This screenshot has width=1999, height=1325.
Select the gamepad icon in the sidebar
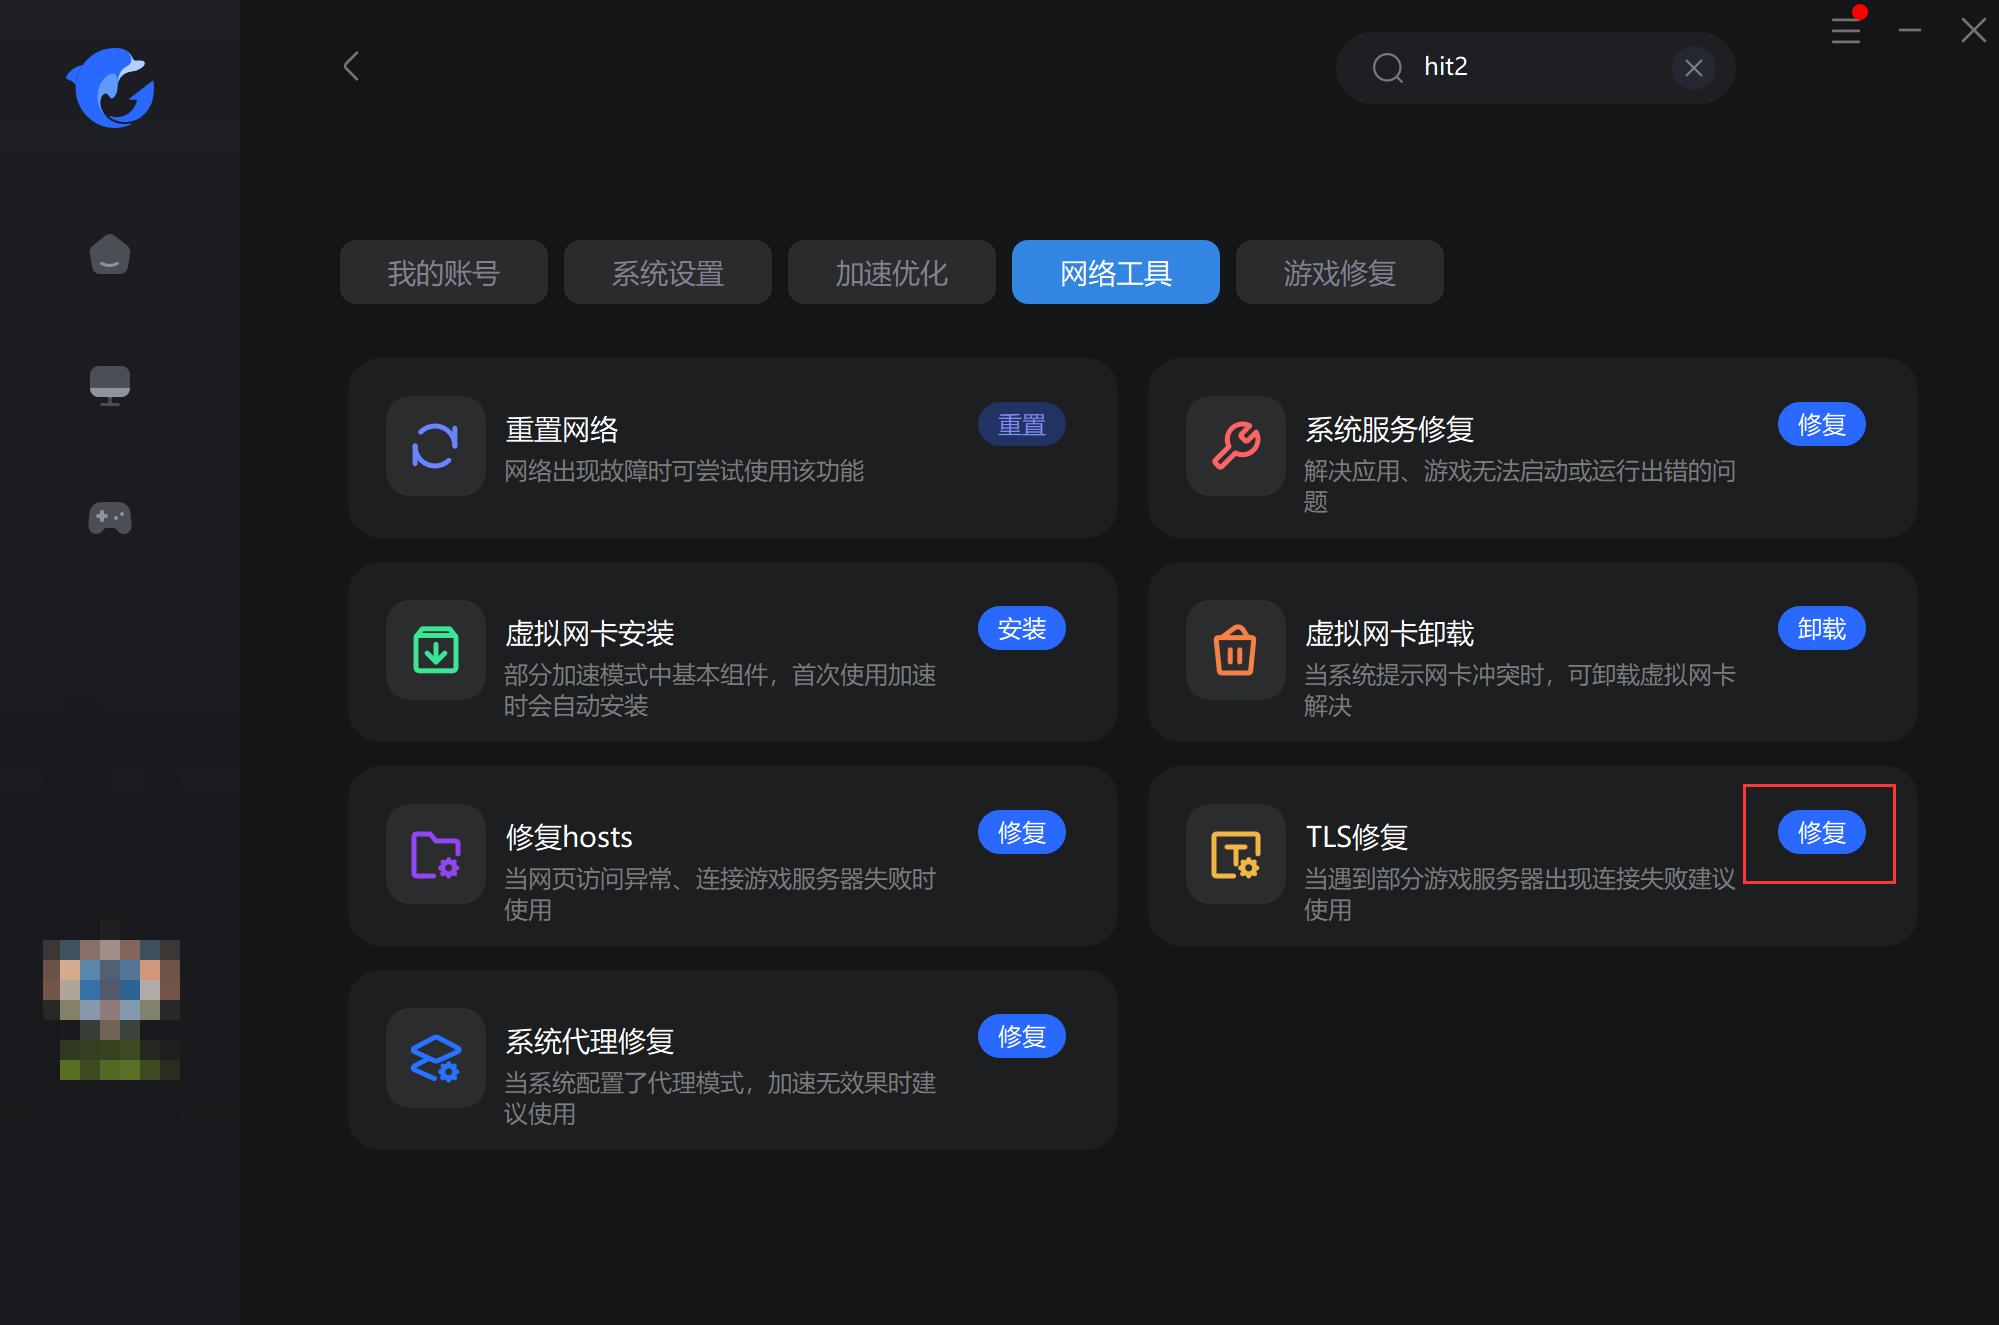pyautogui.click(x=110, y=518)
